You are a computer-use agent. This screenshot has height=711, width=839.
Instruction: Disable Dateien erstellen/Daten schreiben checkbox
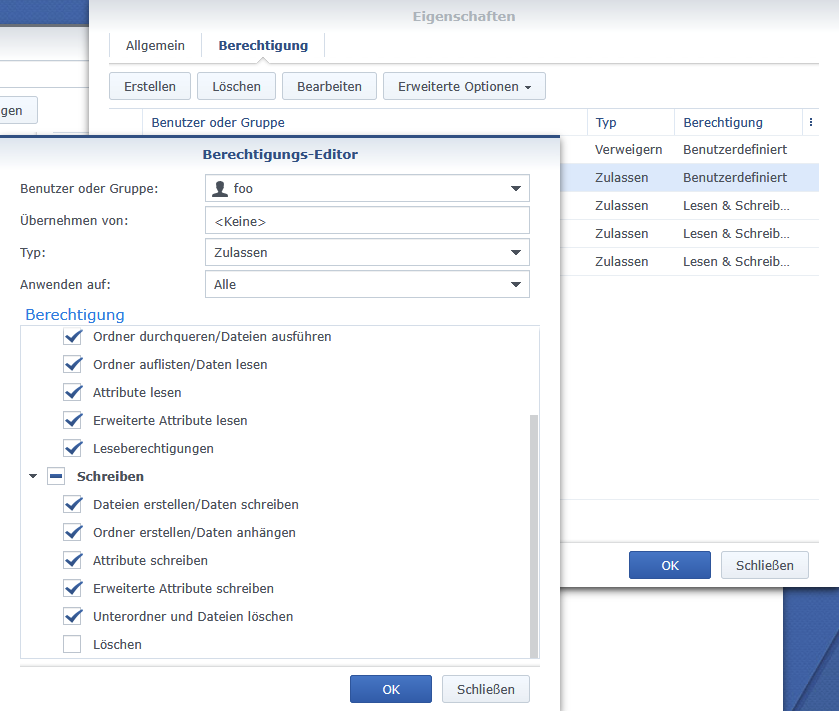click(x=72, y=505)
